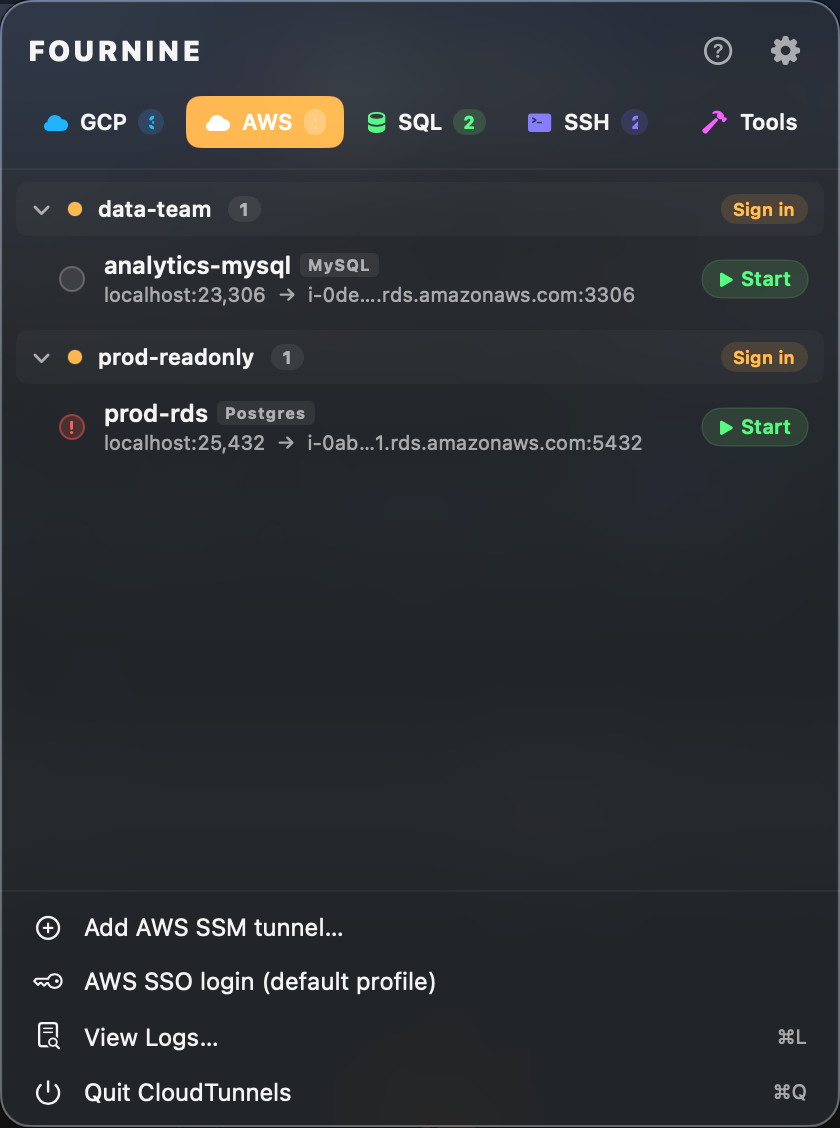Click the key icon for AWS SSO login
840x1128 pixels.
click(48, 982)
